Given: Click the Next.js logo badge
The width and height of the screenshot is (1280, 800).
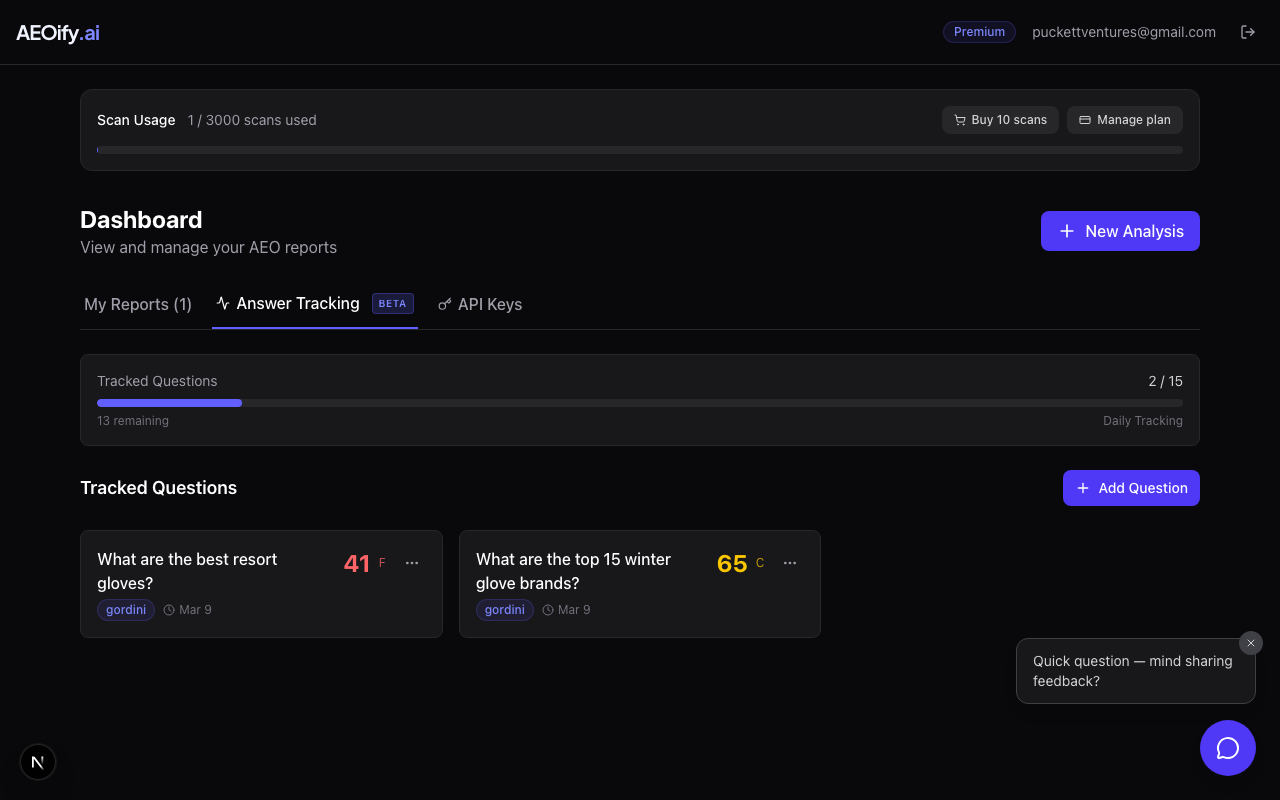Looking at the screenshot, I should 38,762.
